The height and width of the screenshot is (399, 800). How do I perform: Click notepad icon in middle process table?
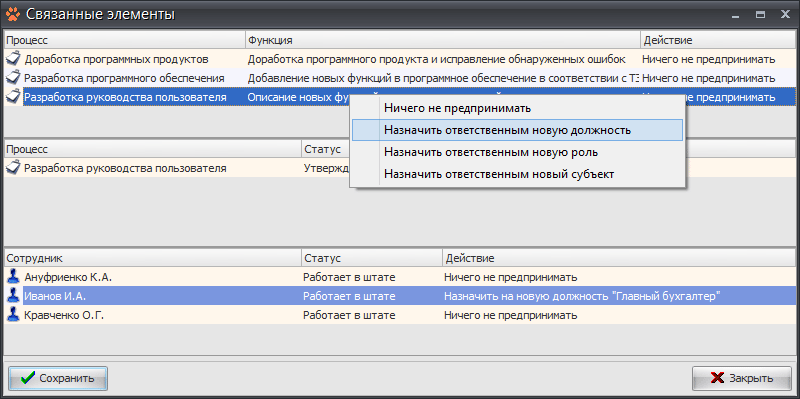pyautogui.click(x=14, y=168)
